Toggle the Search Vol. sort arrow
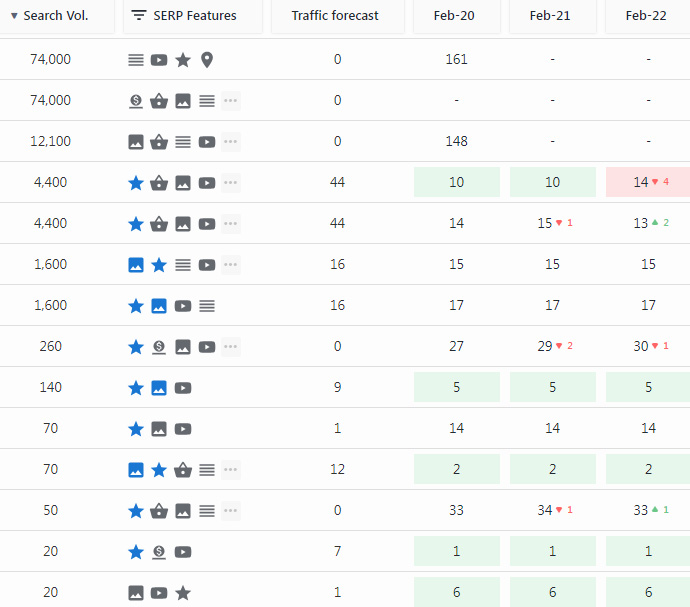Viewport: 690px width, 607px height. click(15, 16)
